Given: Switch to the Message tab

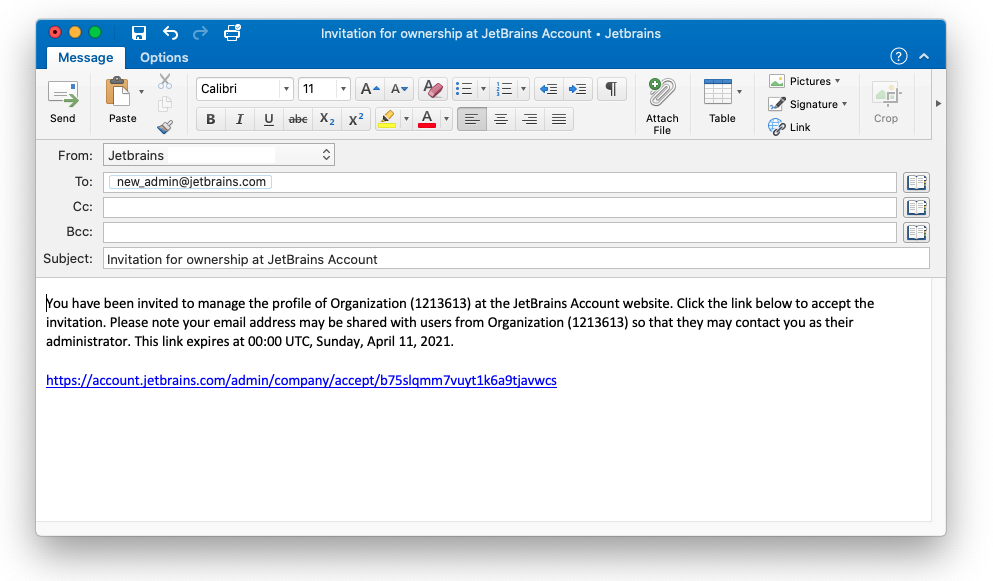Looking at the screenshot, I should point(85,58).
